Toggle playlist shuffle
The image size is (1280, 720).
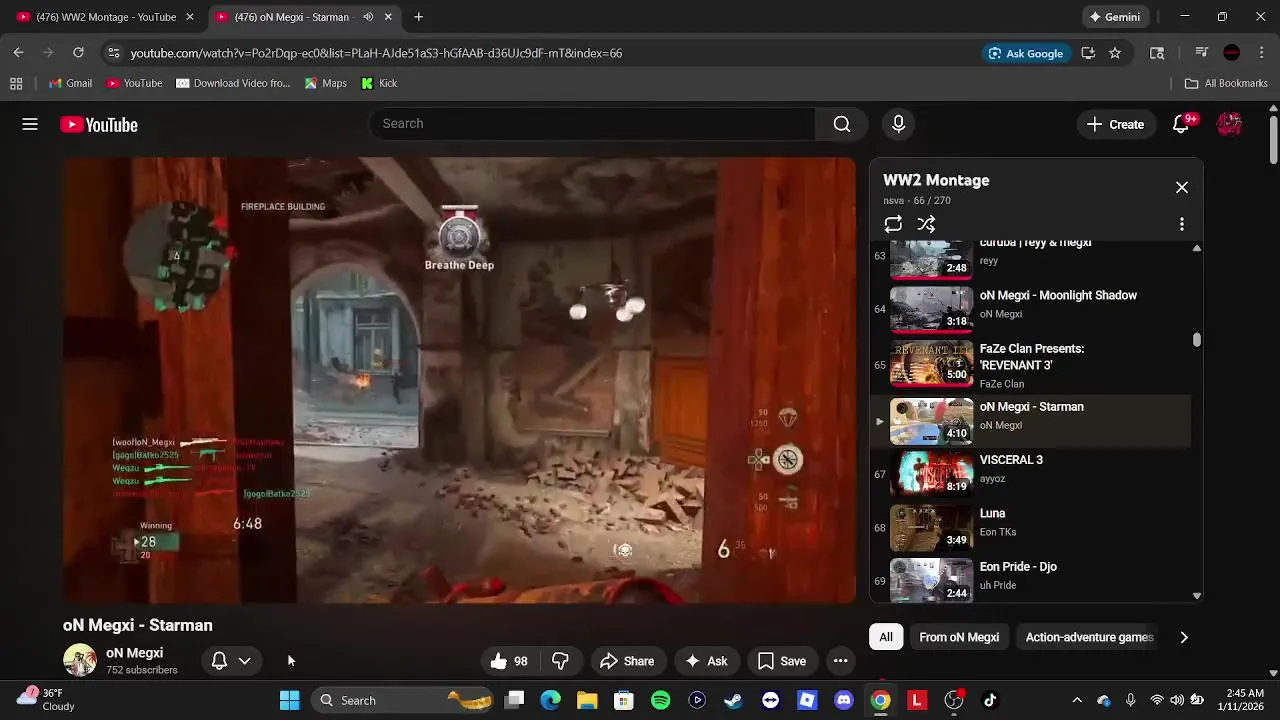[927, 225]
